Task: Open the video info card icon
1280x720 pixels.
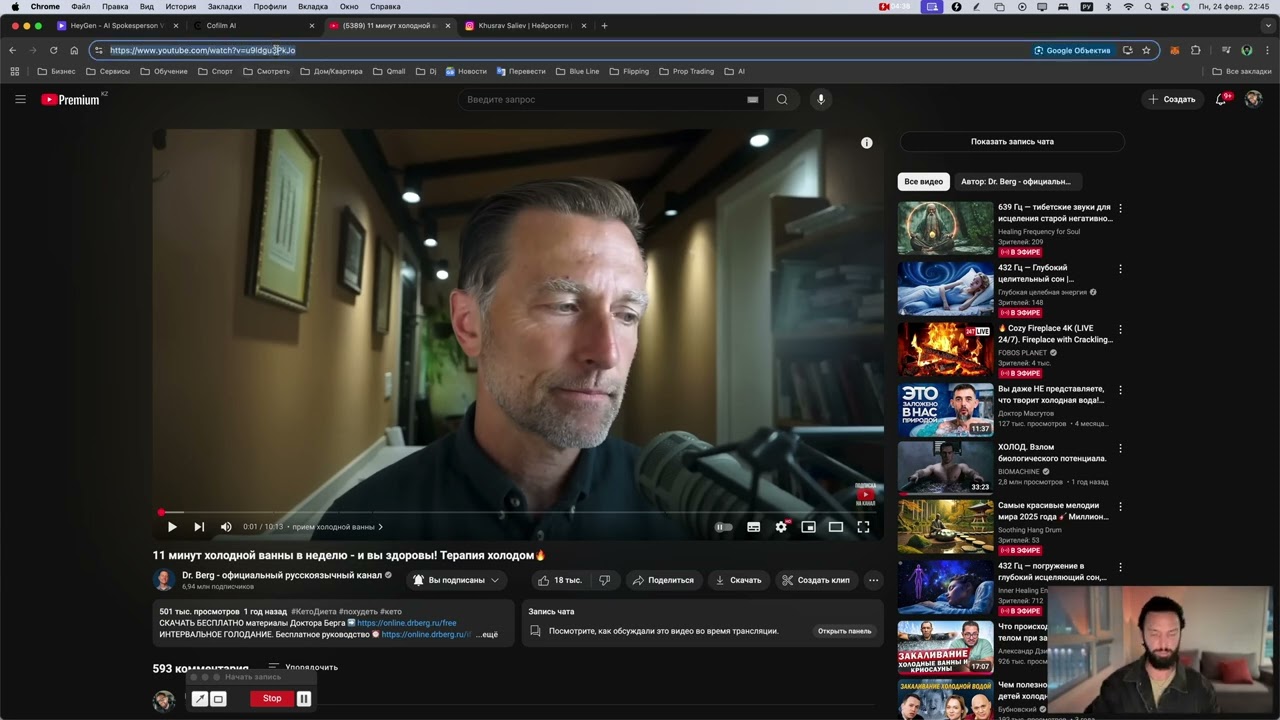Action: tap(867, 143)
